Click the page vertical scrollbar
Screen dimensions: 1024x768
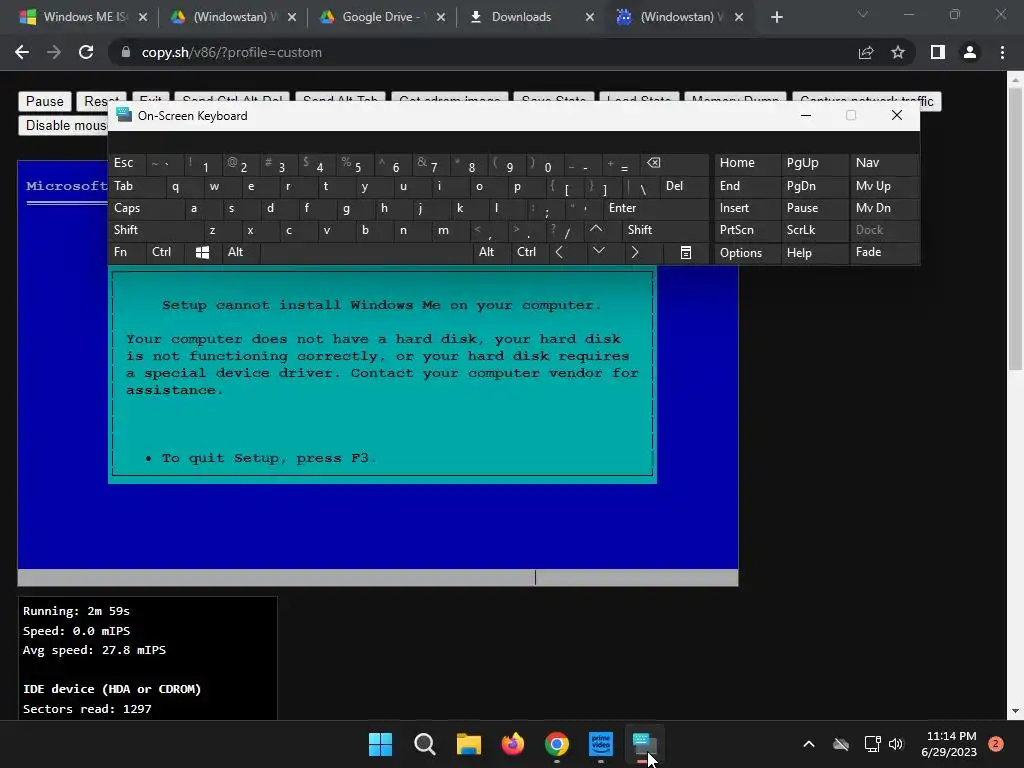1015,229
